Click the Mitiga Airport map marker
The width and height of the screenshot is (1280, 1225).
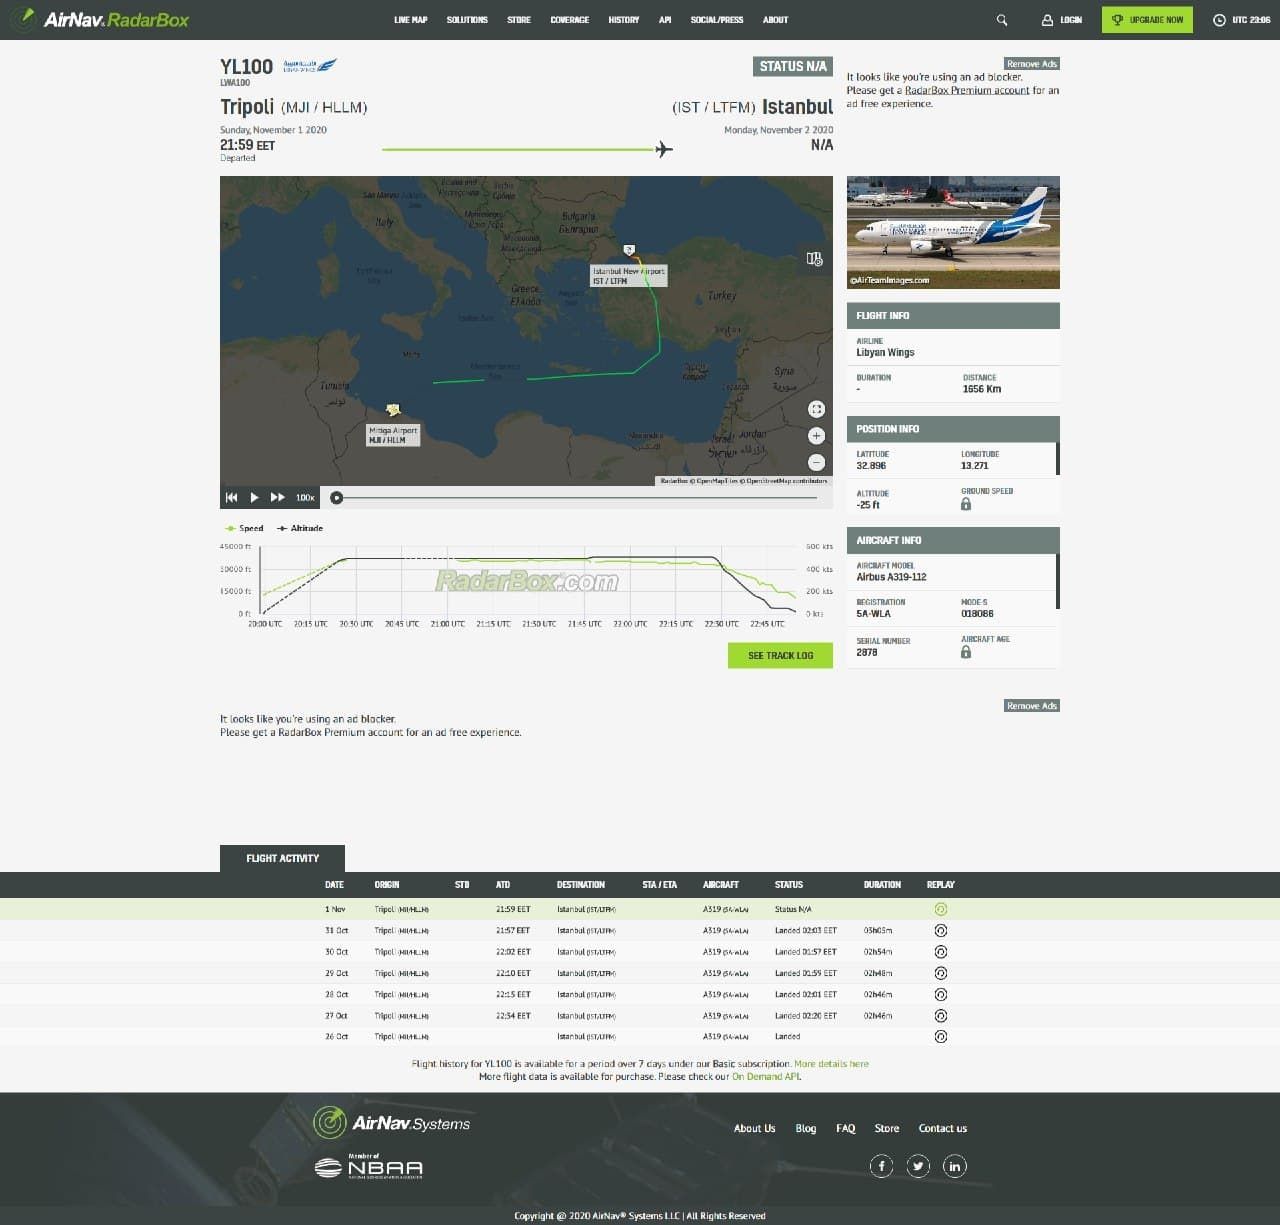tap(394, 410)
